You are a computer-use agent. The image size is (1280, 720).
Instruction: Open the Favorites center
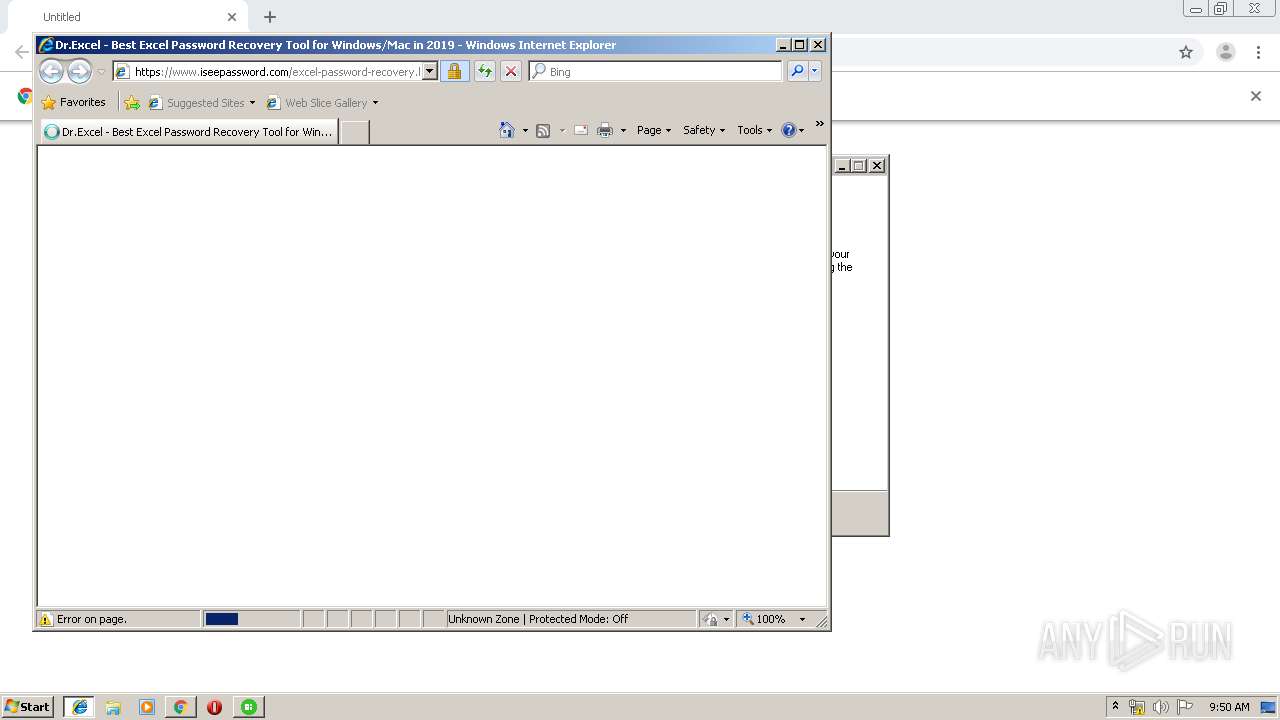pos(73,102)
